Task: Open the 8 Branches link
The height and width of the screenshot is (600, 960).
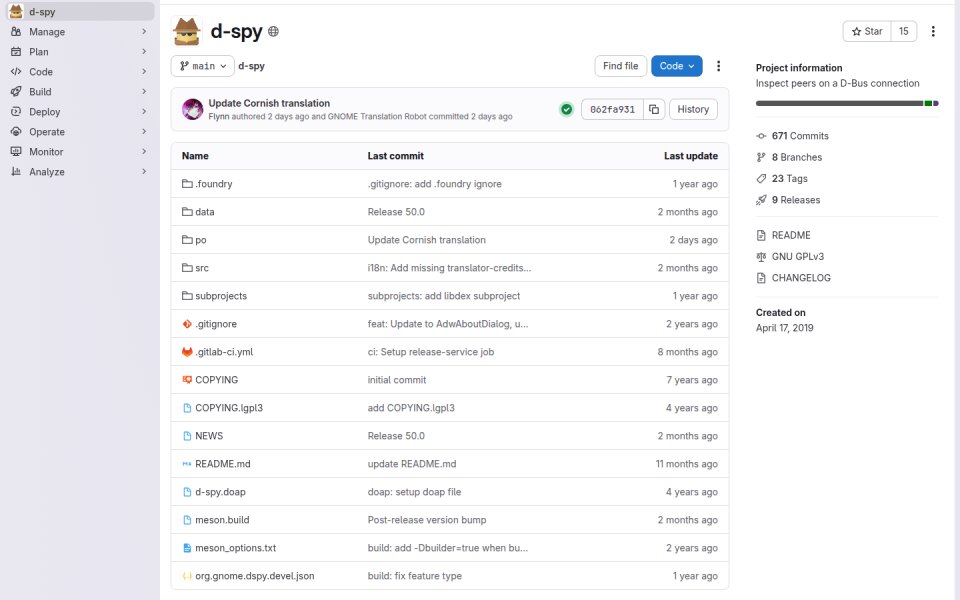Action: pos(797,157)
